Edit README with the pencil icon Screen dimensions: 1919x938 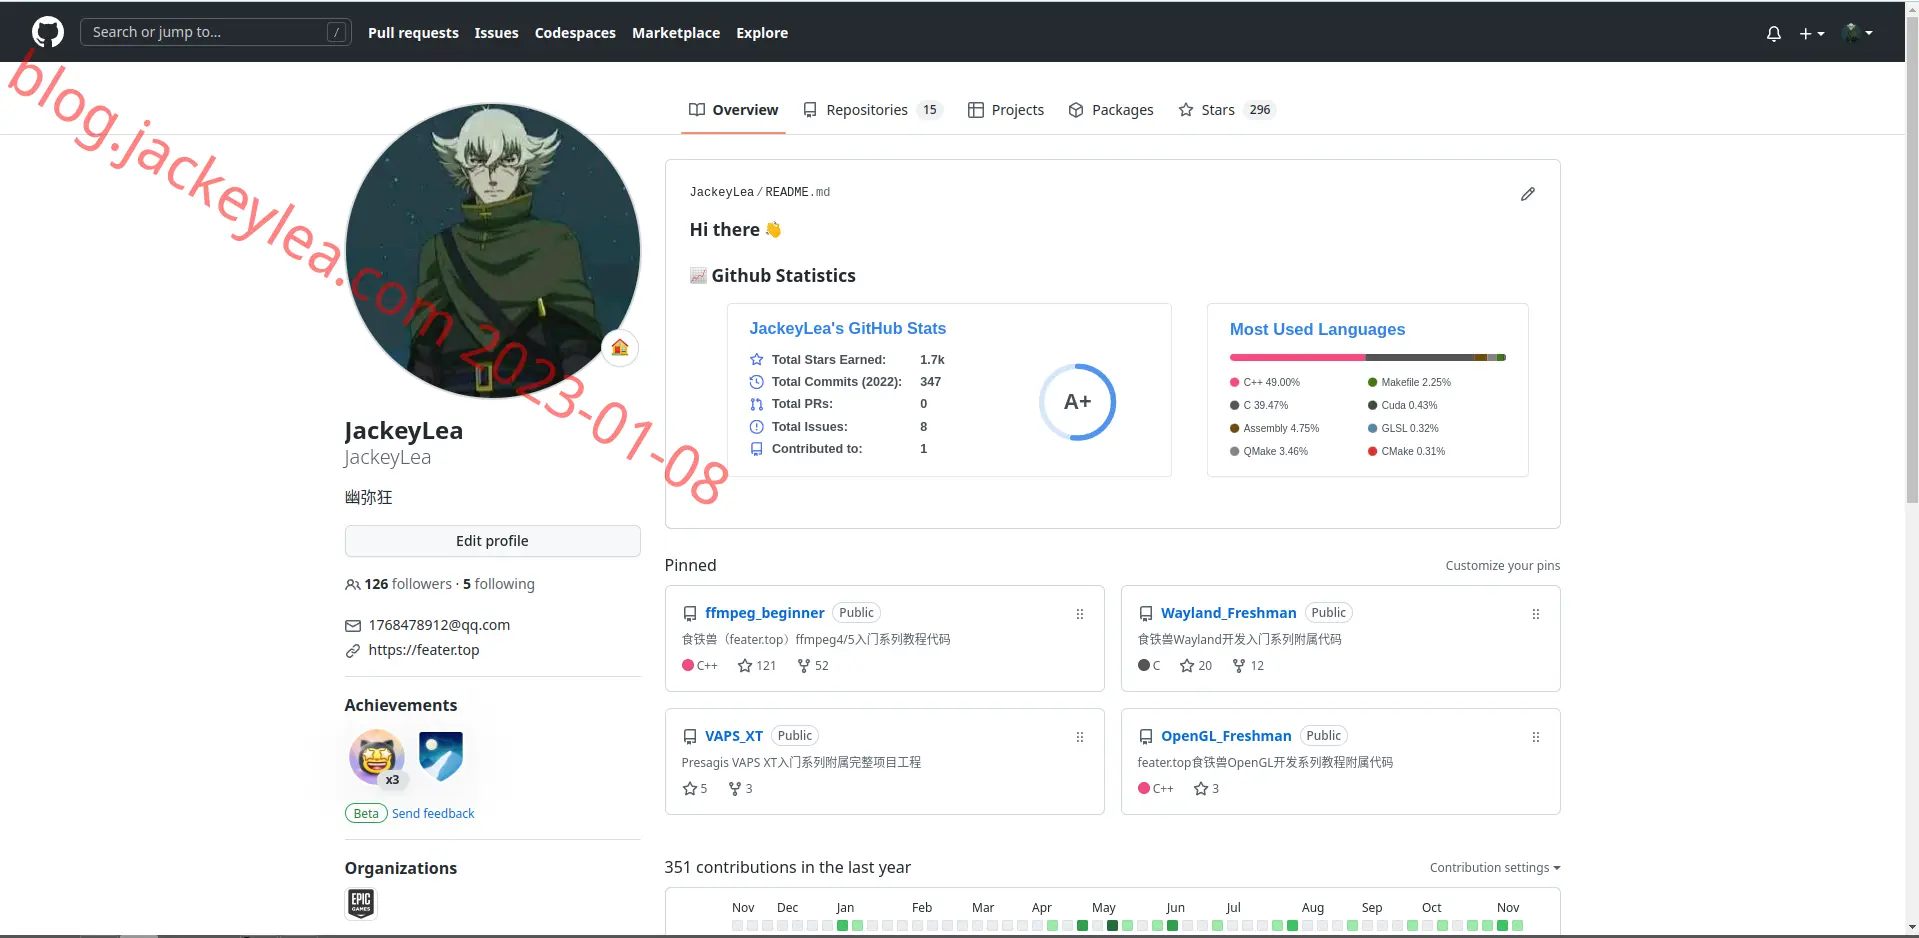tap(1527, 194)
